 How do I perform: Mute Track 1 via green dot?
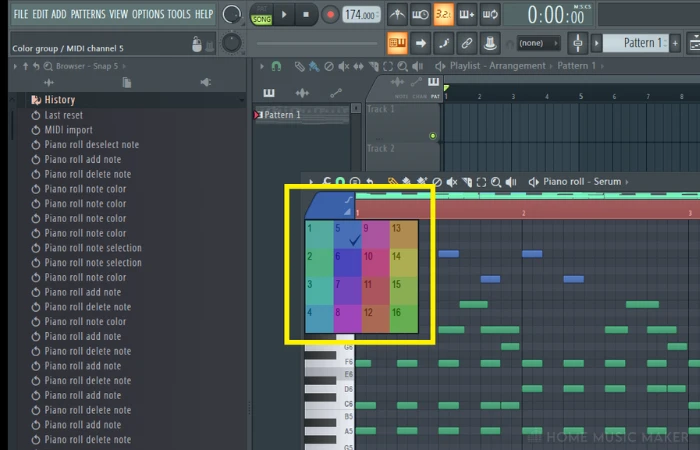(432, 136)
